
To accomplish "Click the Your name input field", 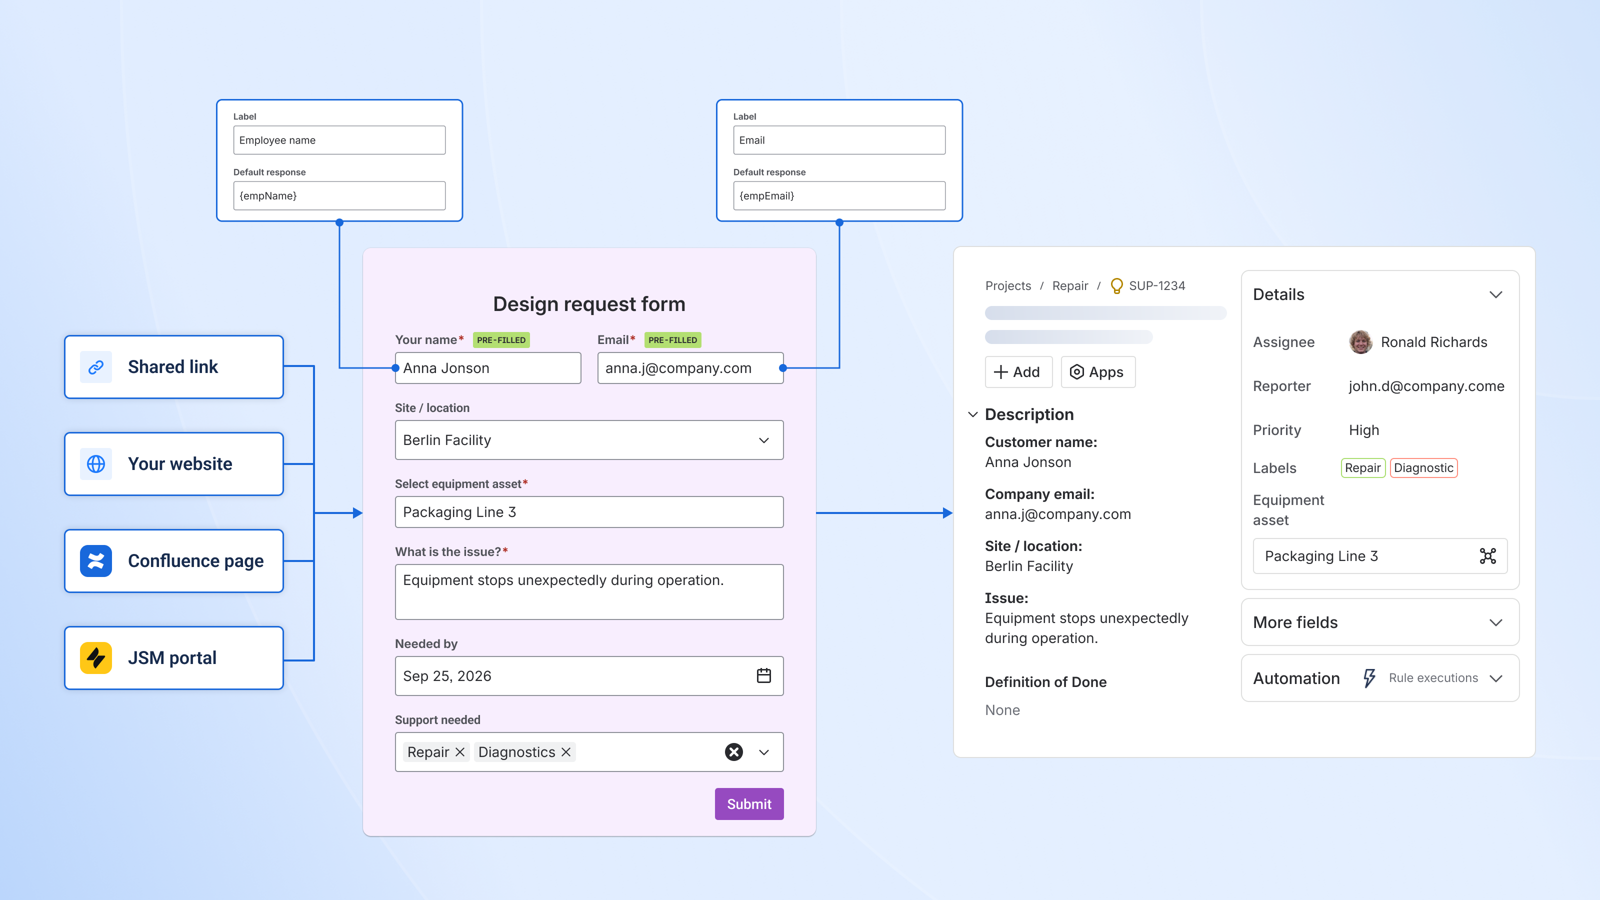I will (x=488, y=368).
